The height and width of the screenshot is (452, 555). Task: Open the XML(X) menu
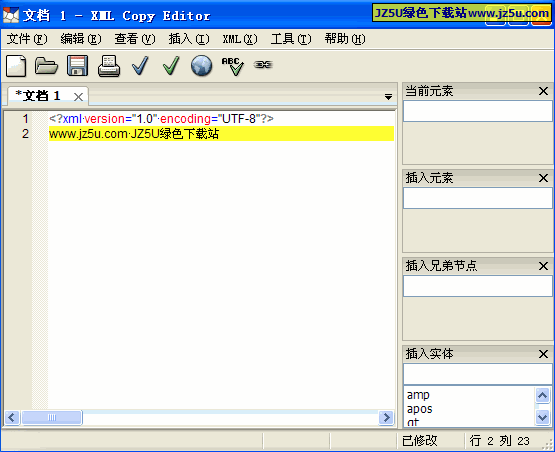coord(240,39)
